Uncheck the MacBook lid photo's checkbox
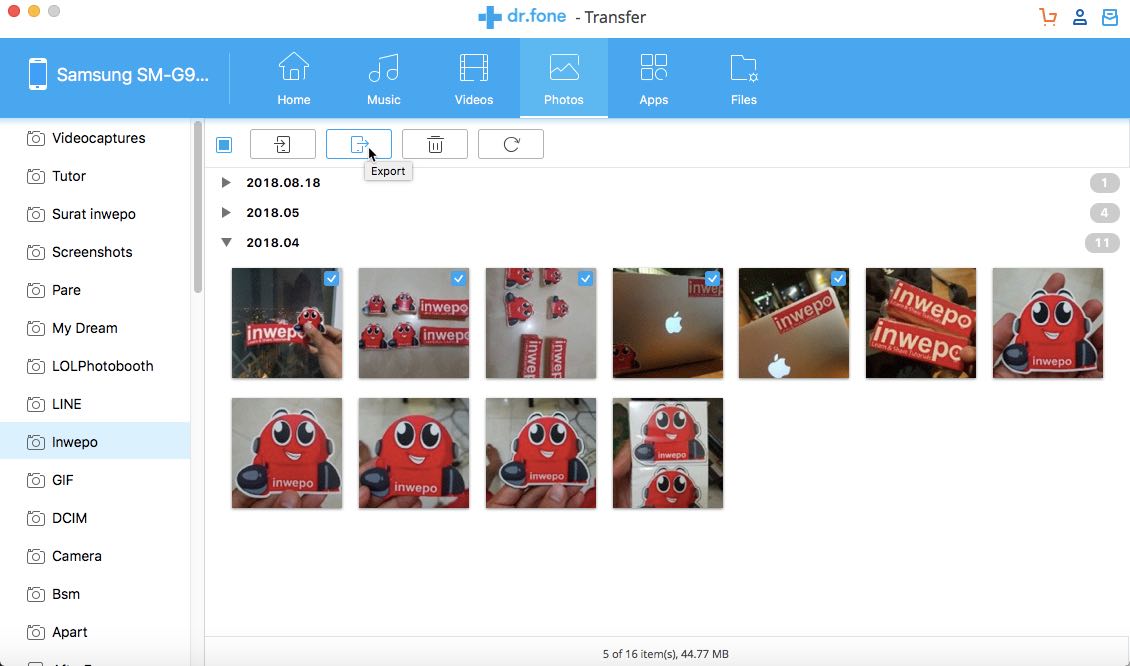The width and height of the screenshot is (1130, 666). 712,278
